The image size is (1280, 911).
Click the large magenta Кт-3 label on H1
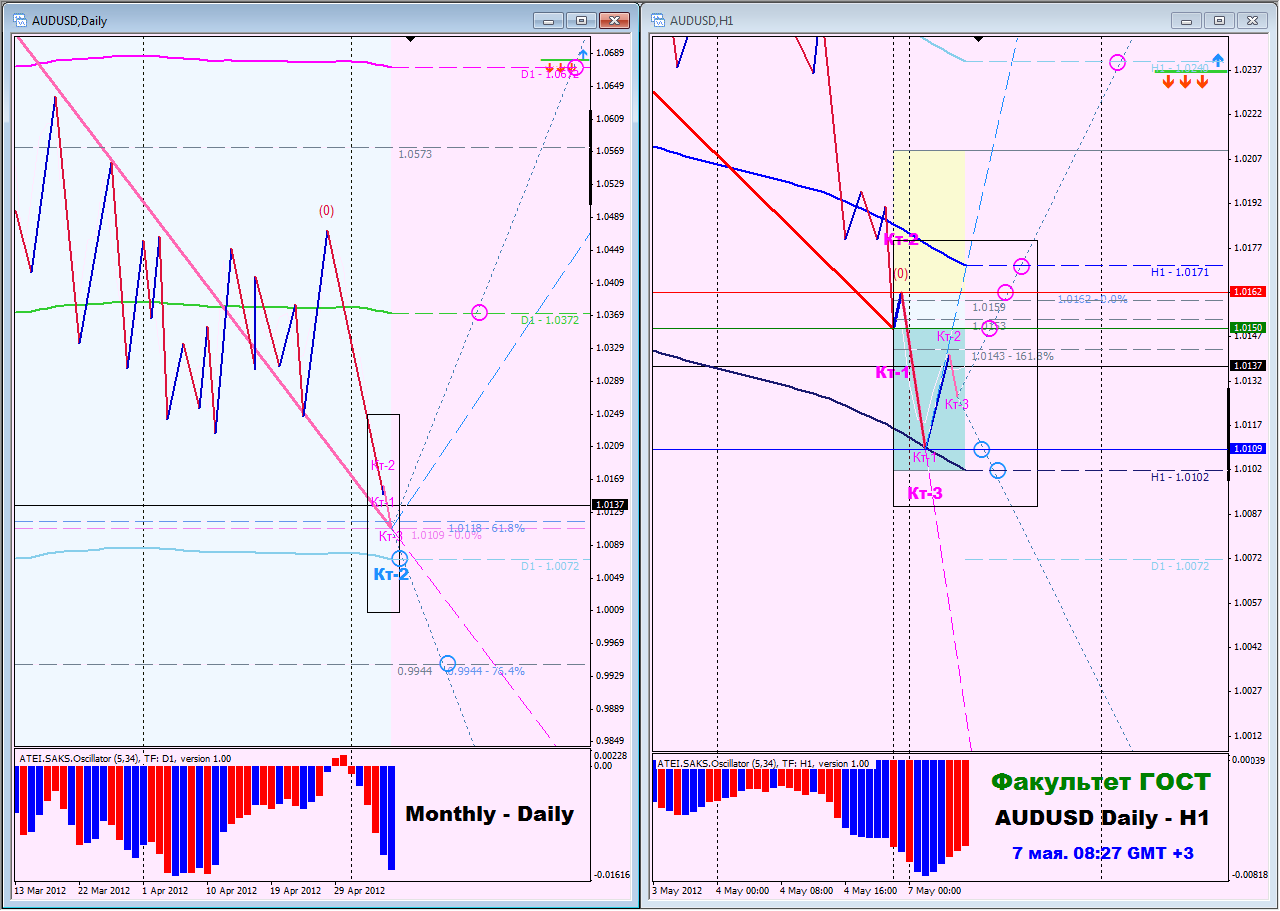(x=924, y=493)
